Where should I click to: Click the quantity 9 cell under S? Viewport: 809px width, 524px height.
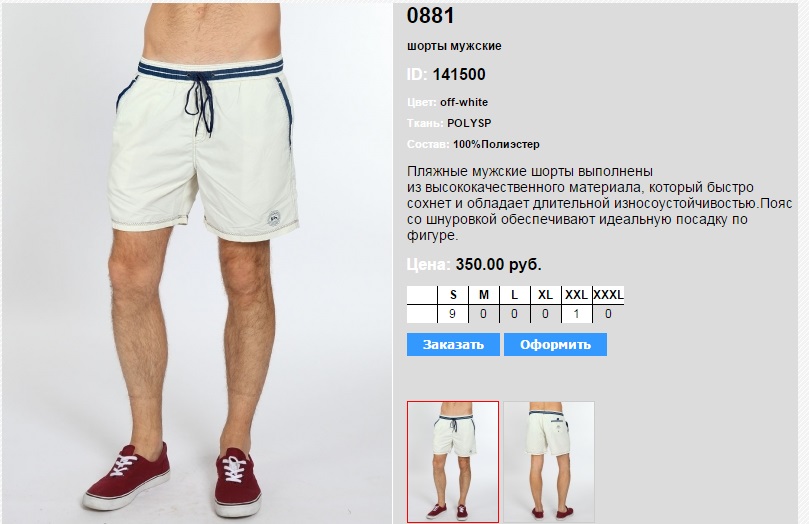point(453,314)
